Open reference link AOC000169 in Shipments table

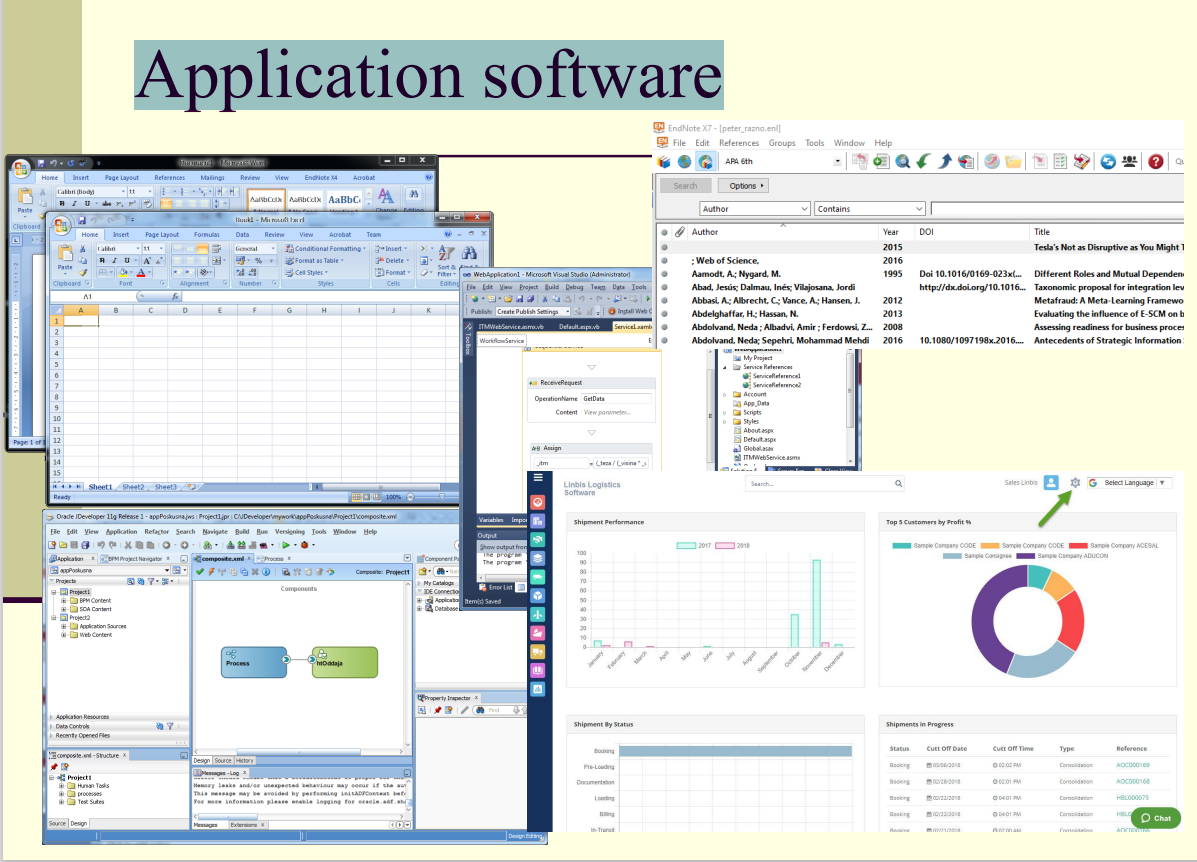click(1133, 765)
